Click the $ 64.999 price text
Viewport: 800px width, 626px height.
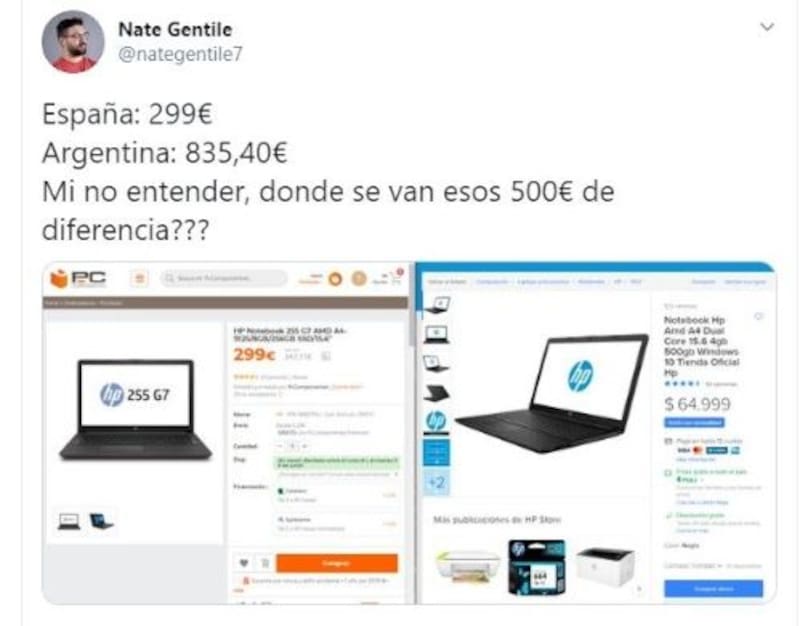coord(697,404)
